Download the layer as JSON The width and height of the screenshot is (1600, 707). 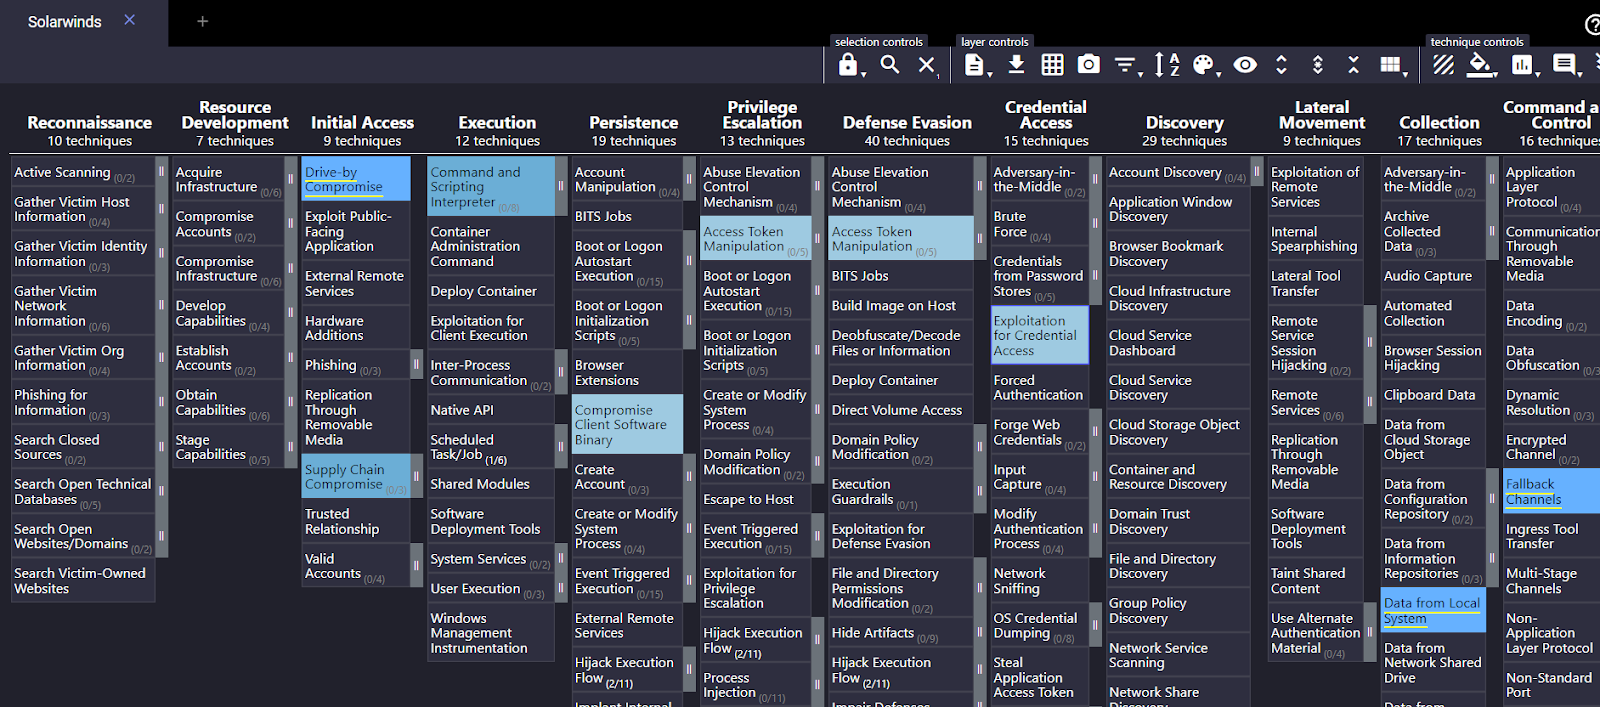[x=1016, y=65]
